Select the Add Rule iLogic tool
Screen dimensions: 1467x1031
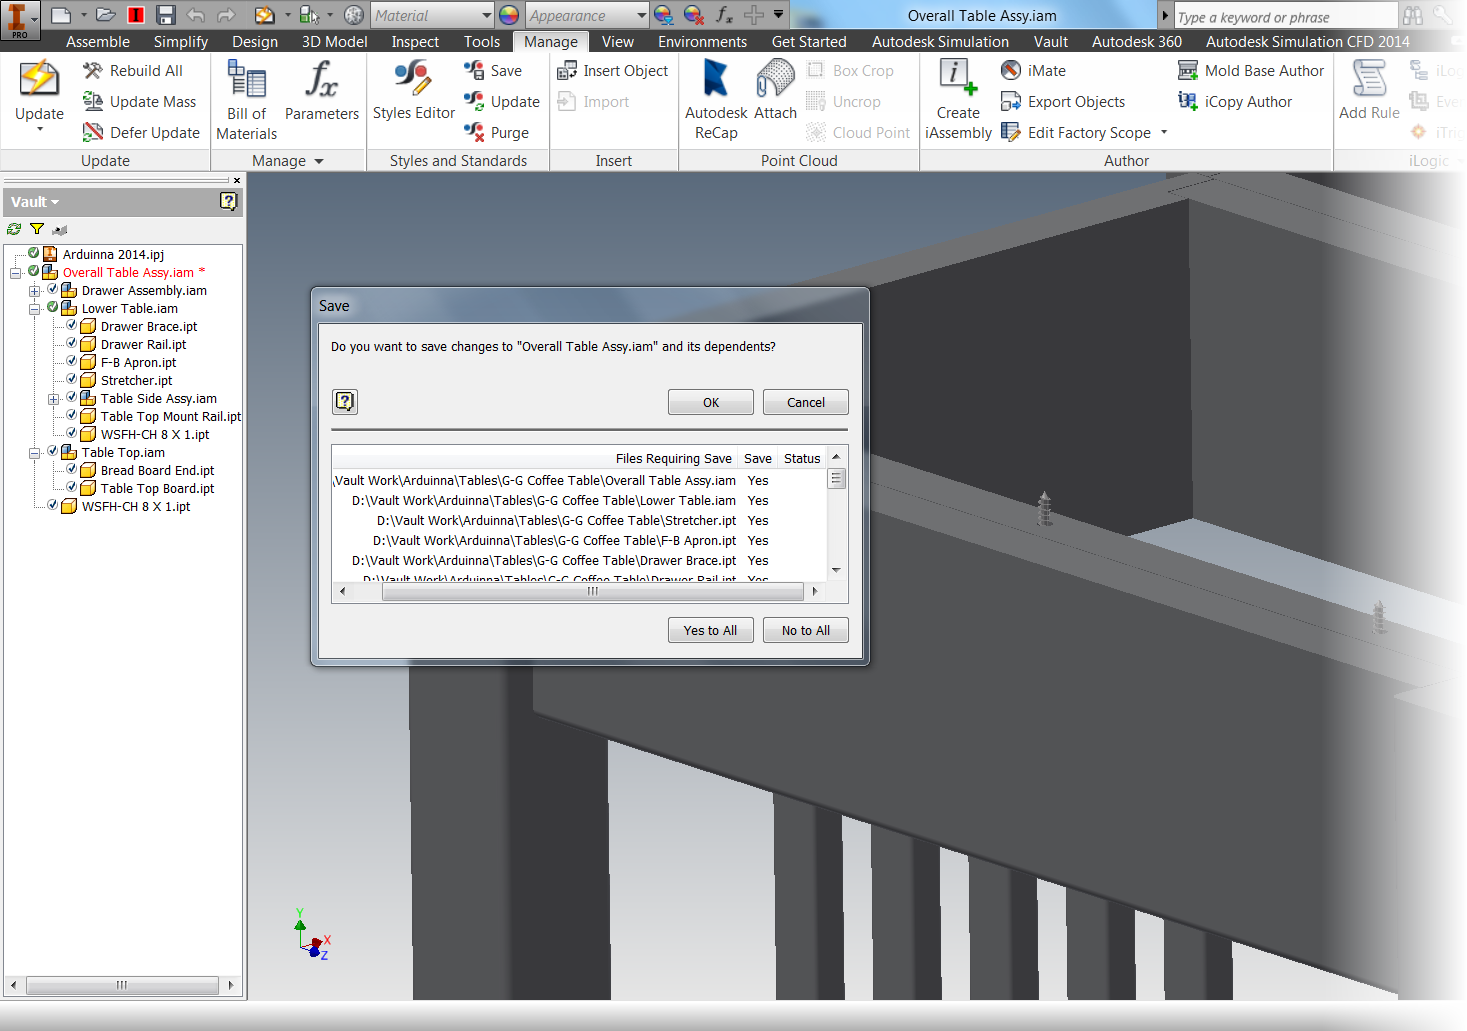(x=1367, y=90)
